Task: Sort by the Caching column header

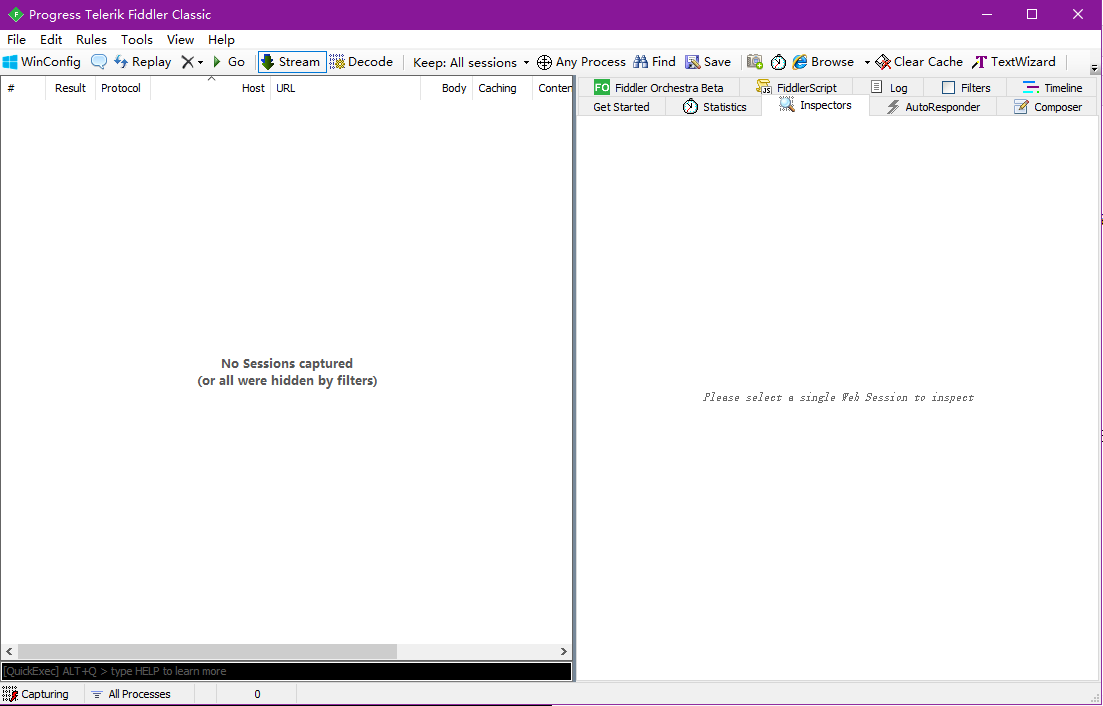Action: coord(502,88)
